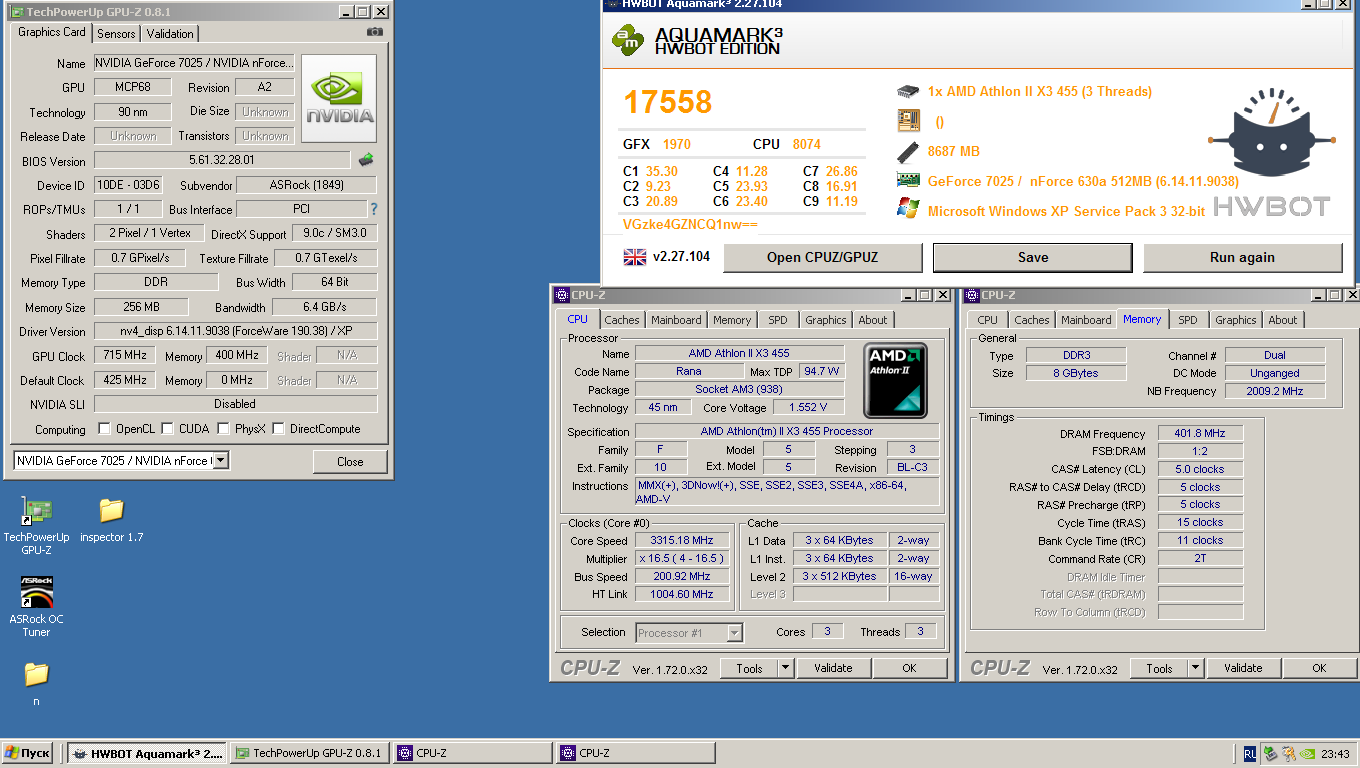This screenshot has height=768, width=1360.
Task: Enable the OpenCL checkbox
Action: point(104,429)
